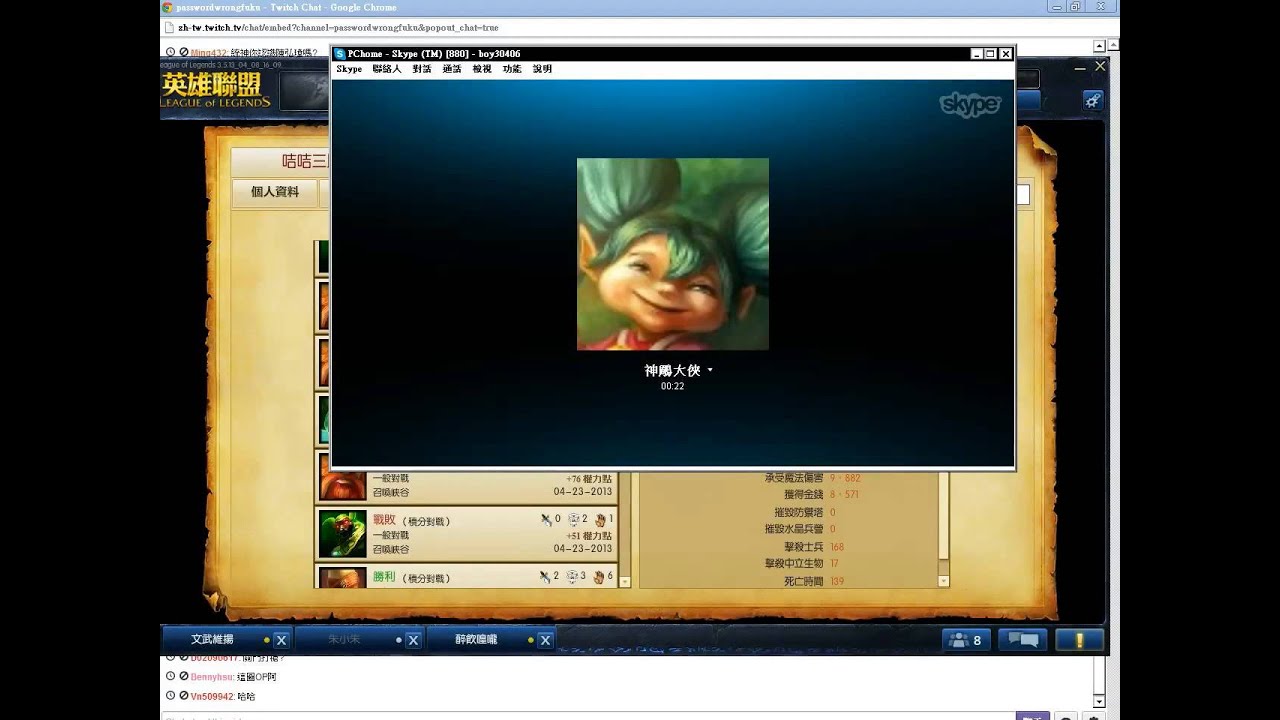Viewport: 1280px width, 720px height.
Task: Click the tools icon in League client header
Action: [x=1093, y=100]
